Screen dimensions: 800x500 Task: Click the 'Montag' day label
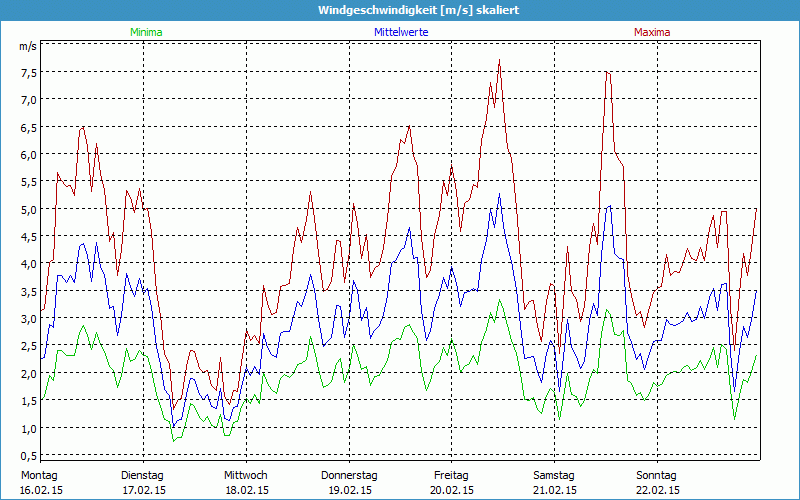39,476
